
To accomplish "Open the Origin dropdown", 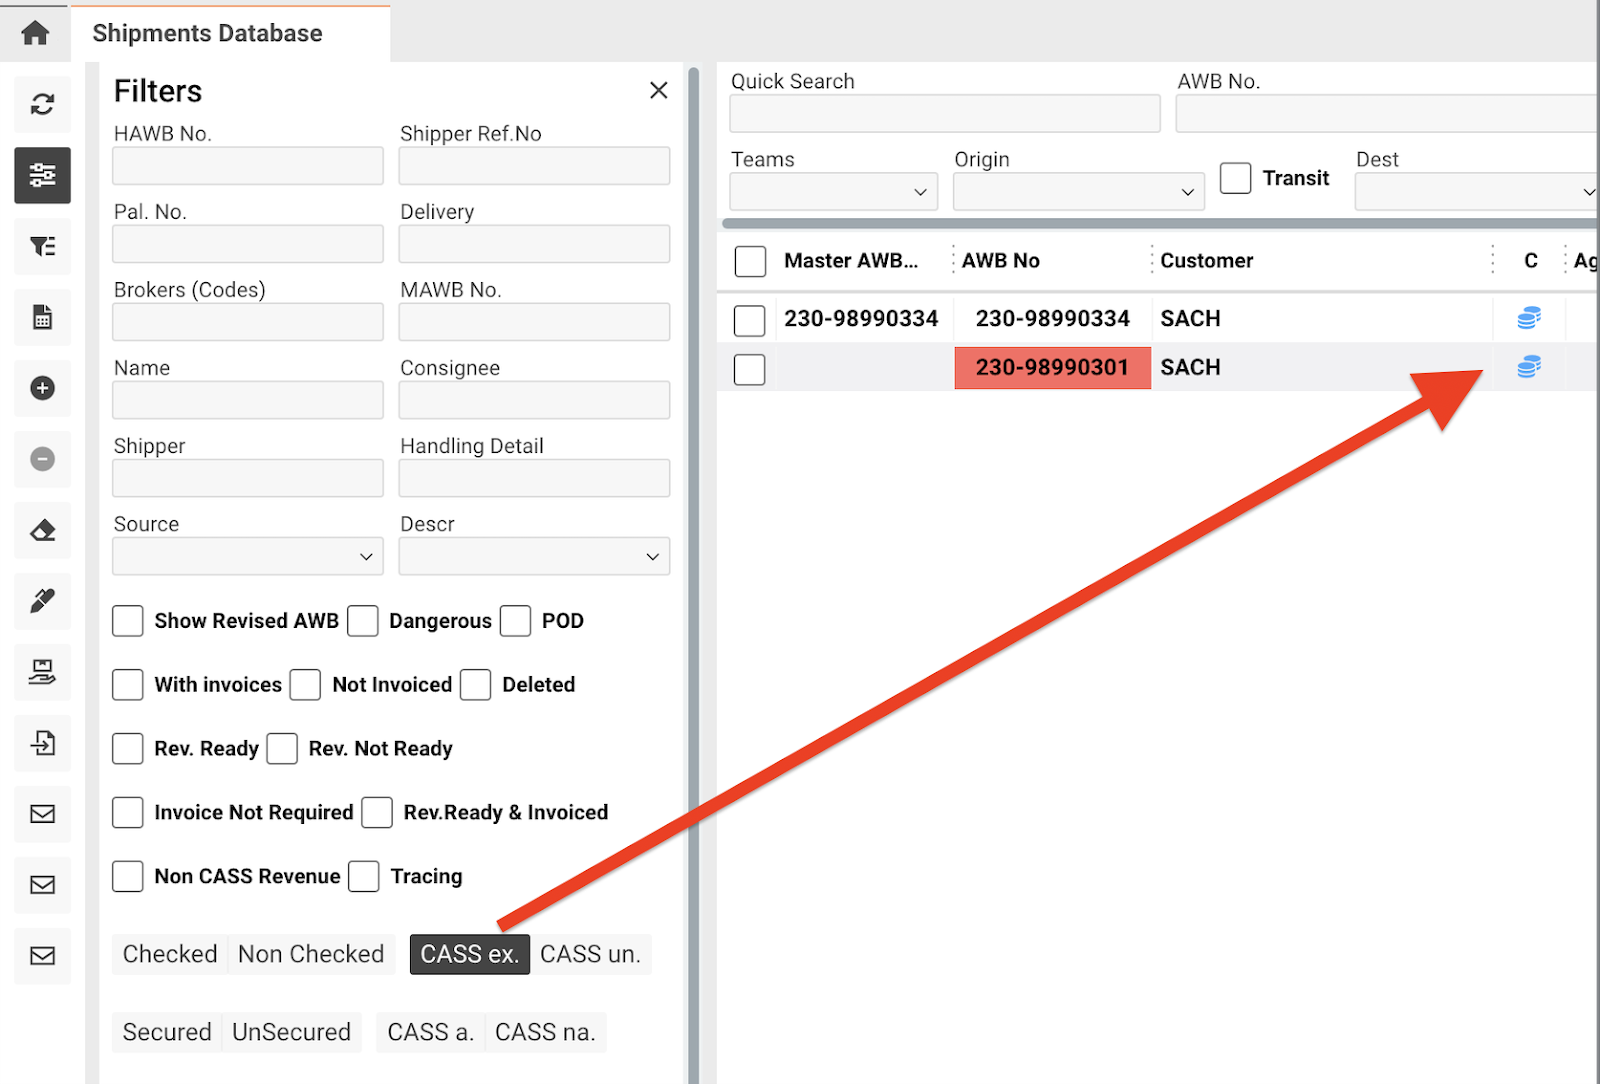I will pyautogui.click(x=1077, y=192).
